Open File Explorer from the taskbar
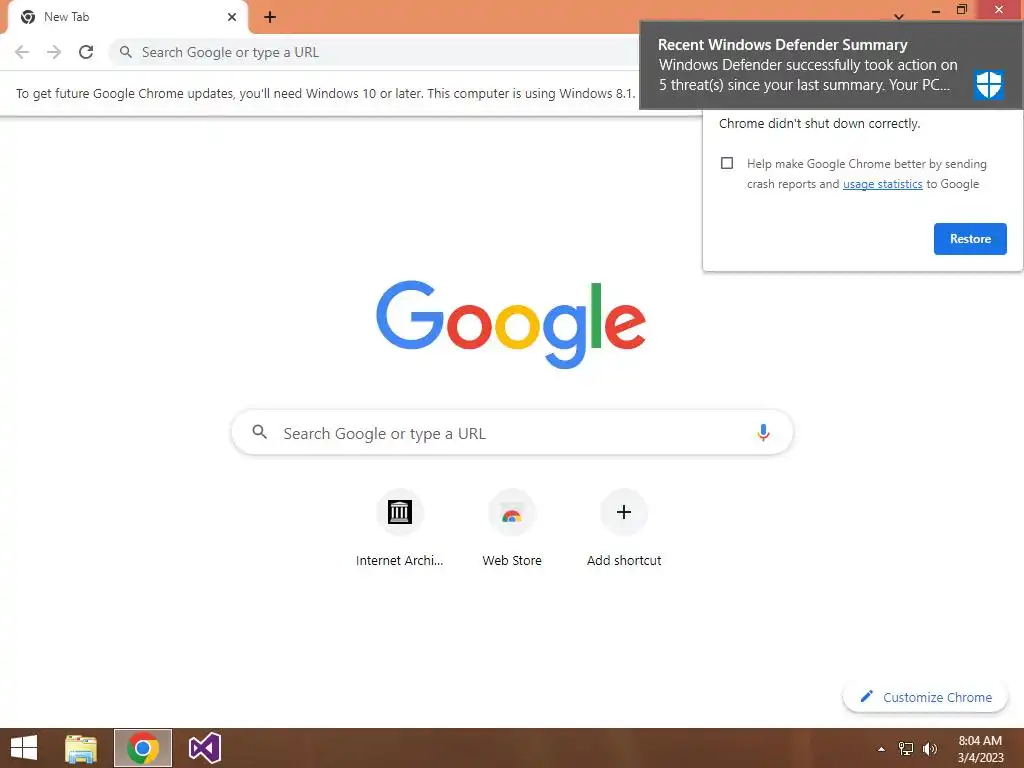 [x=81, y=748]
